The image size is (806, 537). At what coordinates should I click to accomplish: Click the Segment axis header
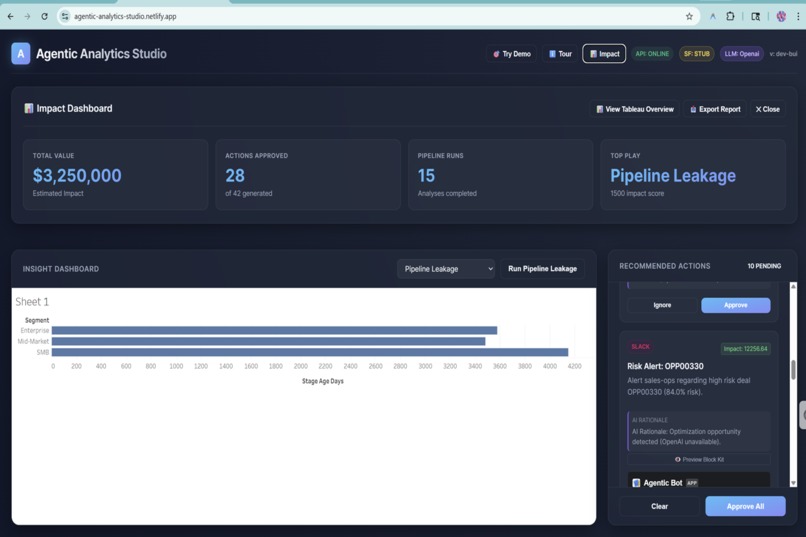[x=37, y=320]
